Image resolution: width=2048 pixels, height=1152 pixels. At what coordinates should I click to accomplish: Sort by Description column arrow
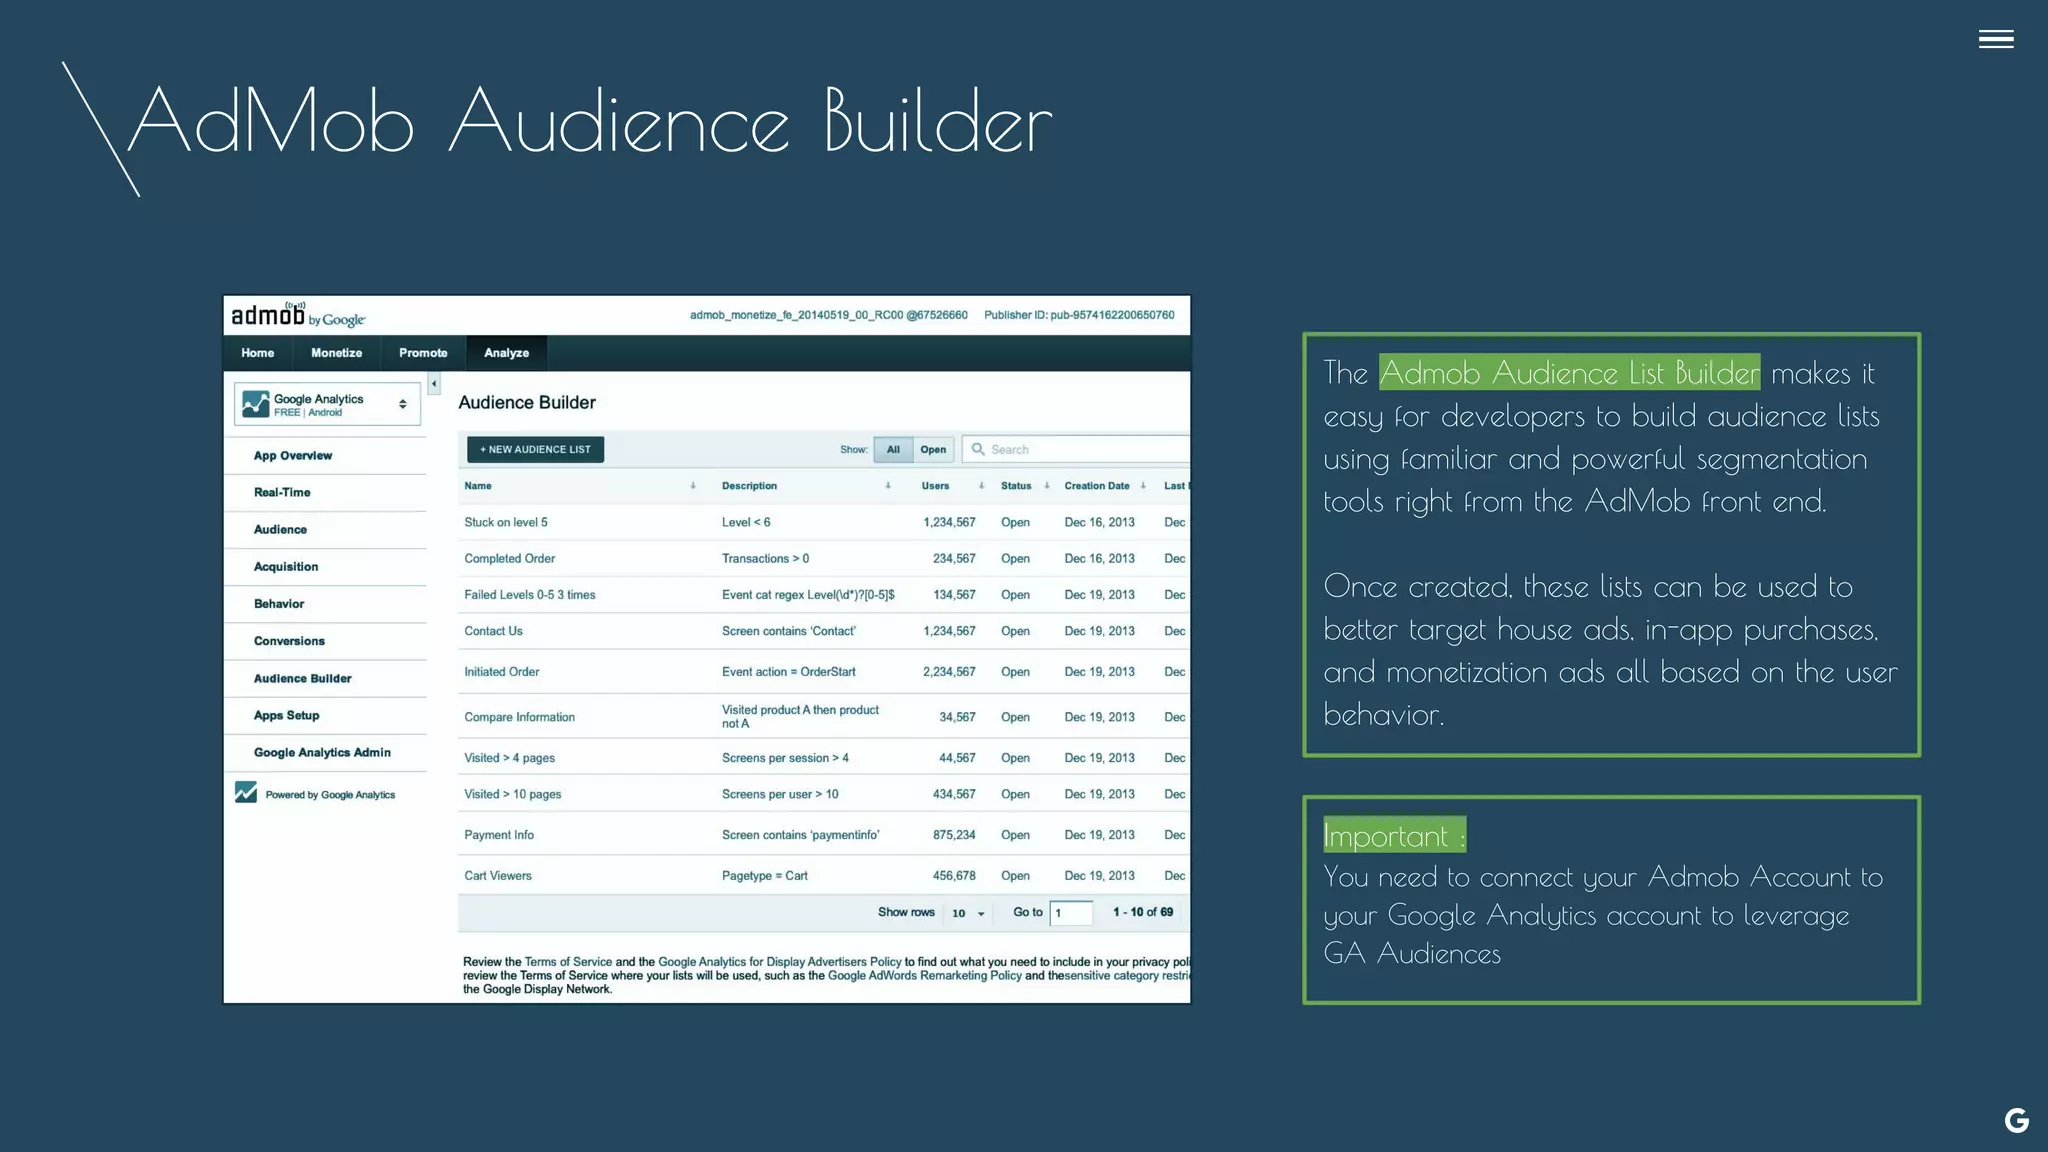click(x=887, y=486)
